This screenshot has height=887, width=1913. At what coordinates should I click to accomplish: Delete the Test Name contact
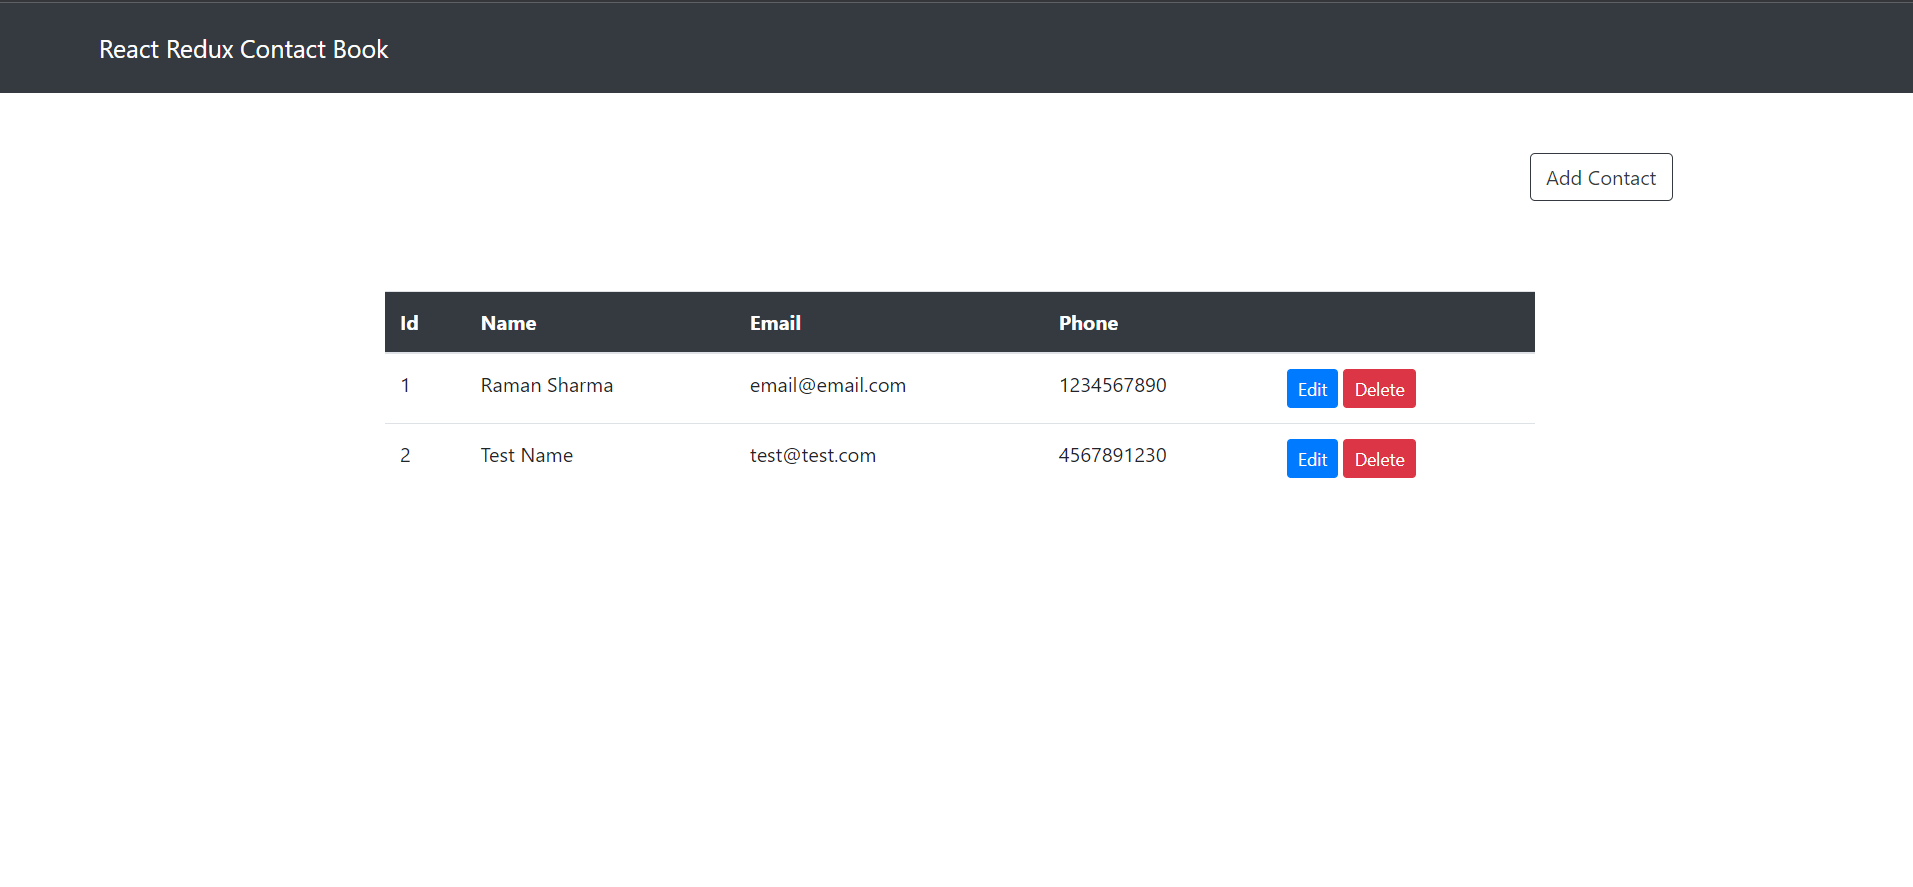[1379, 459]
